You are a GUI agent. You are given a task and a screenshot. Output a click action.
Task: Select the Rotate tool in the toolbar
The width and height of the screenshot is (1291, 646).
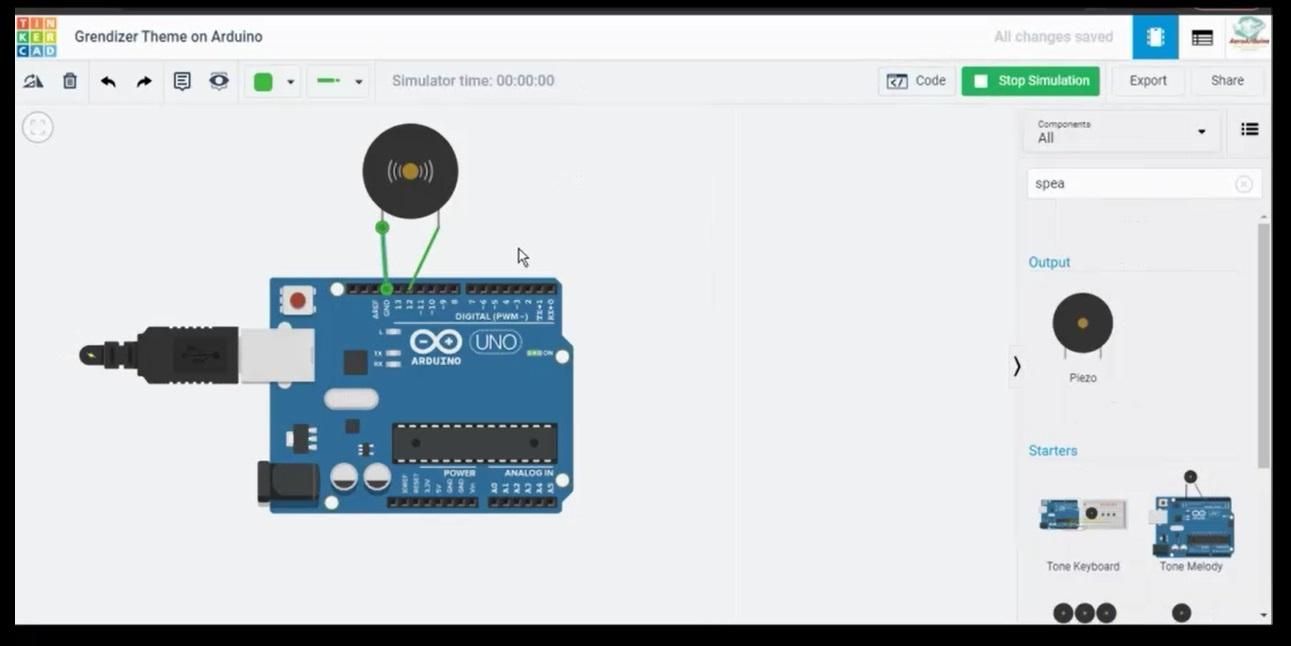[x=33, y=81]
